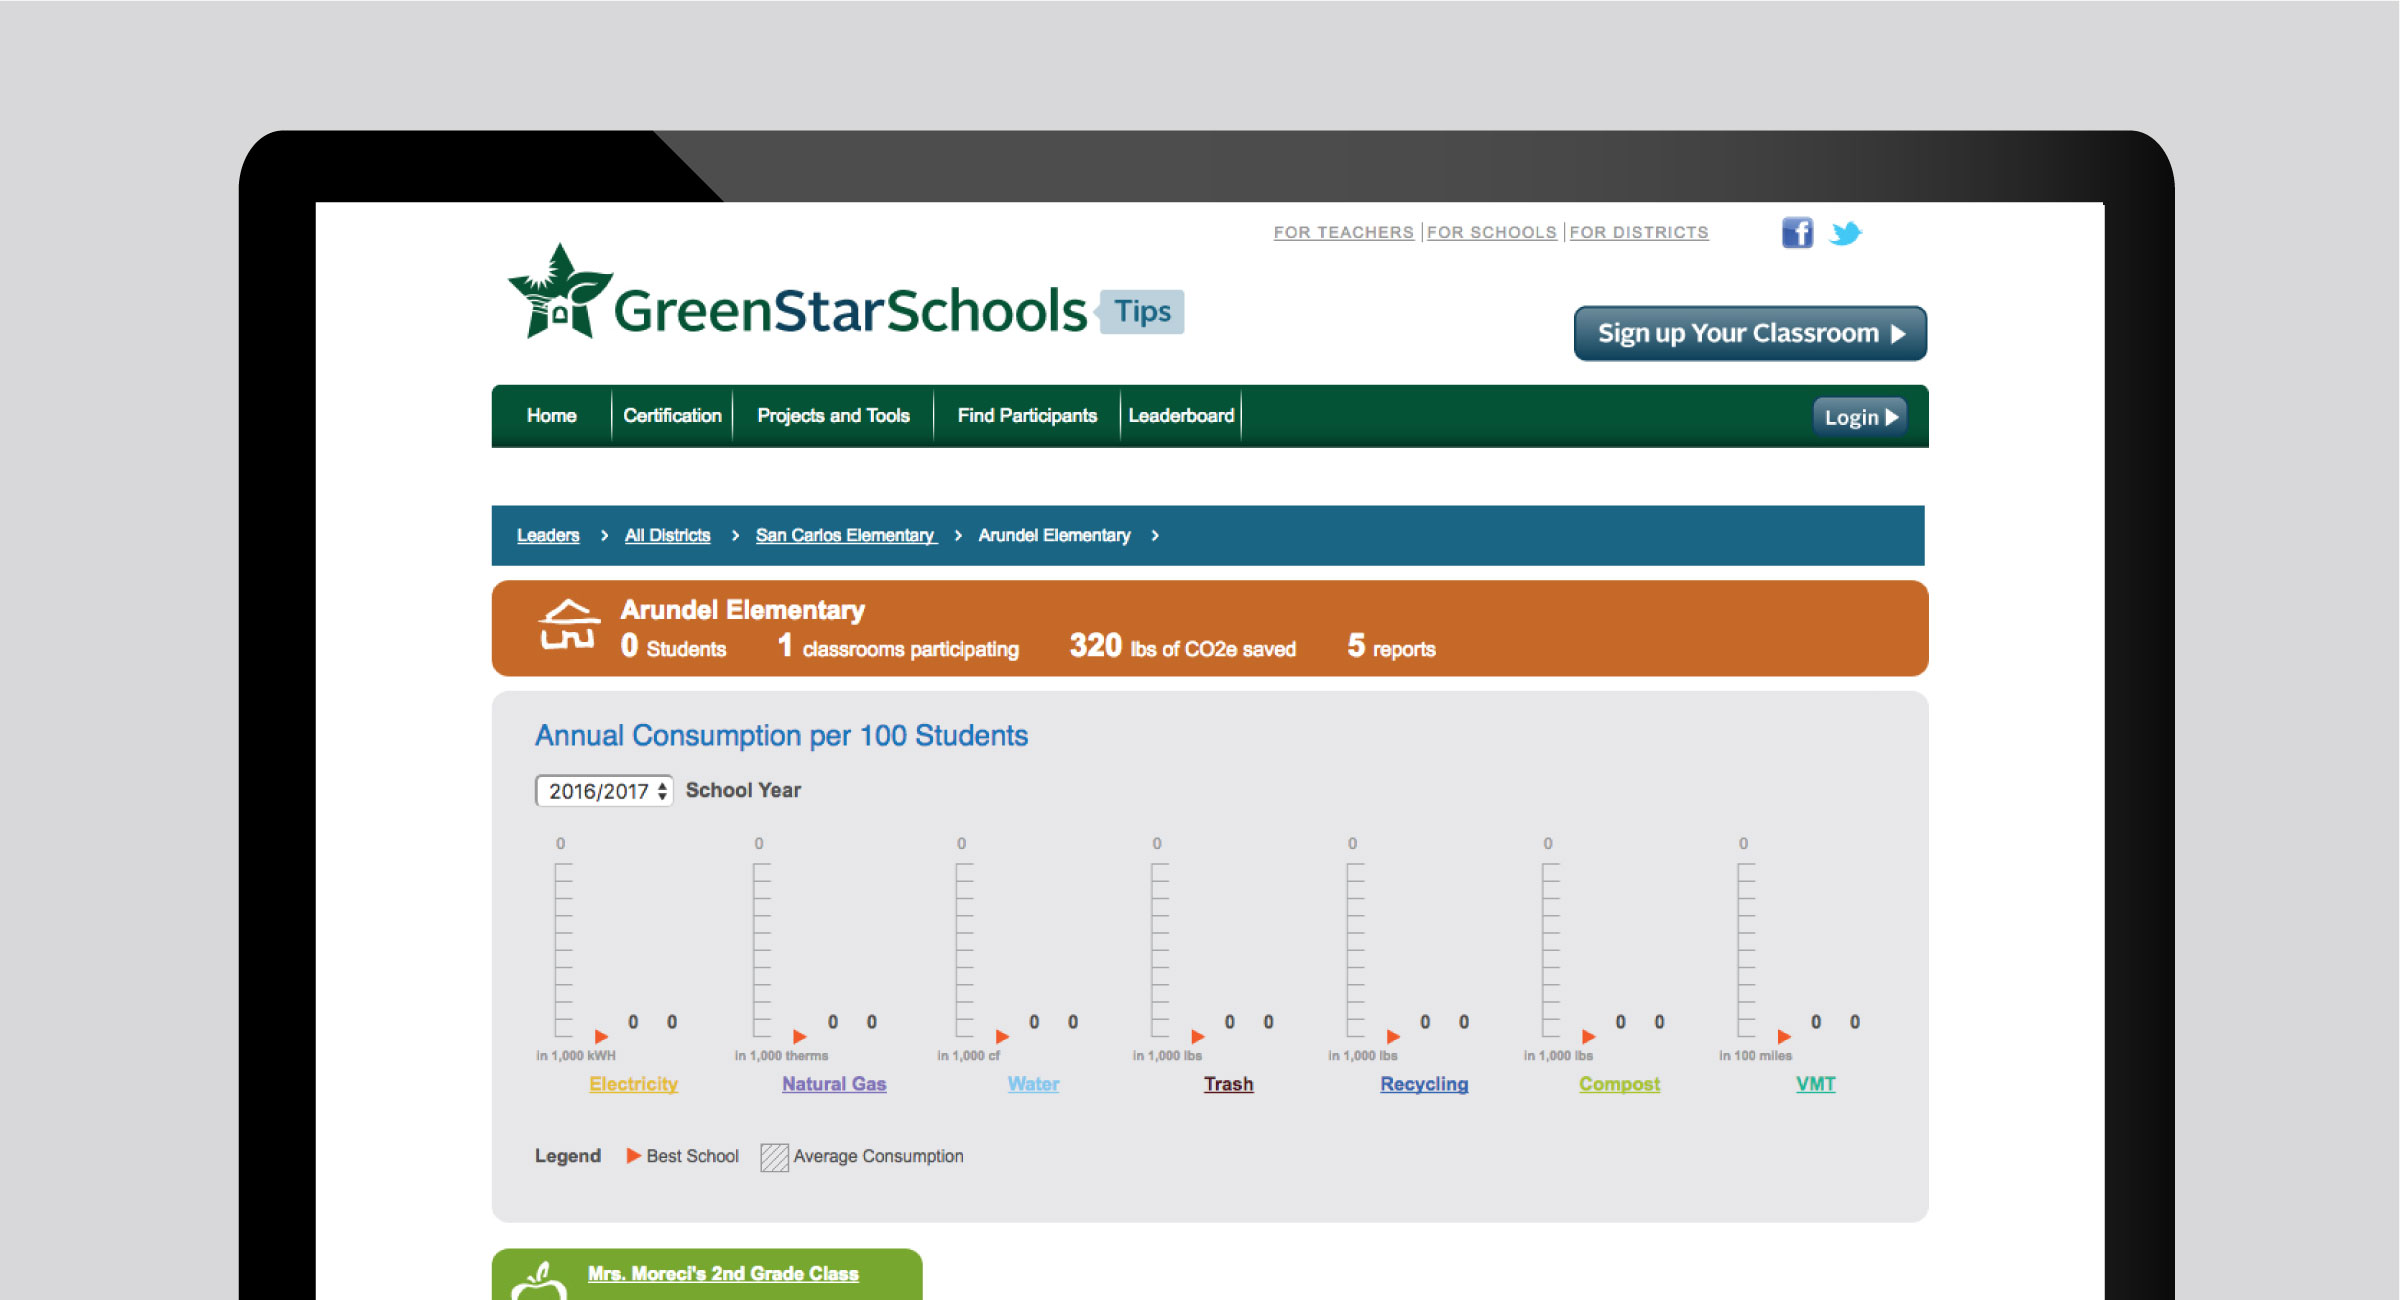Click the Arundel Elementary breadcrumb text
This screenshot has width=2400, height=1300.
click(x=1054, y=536)
